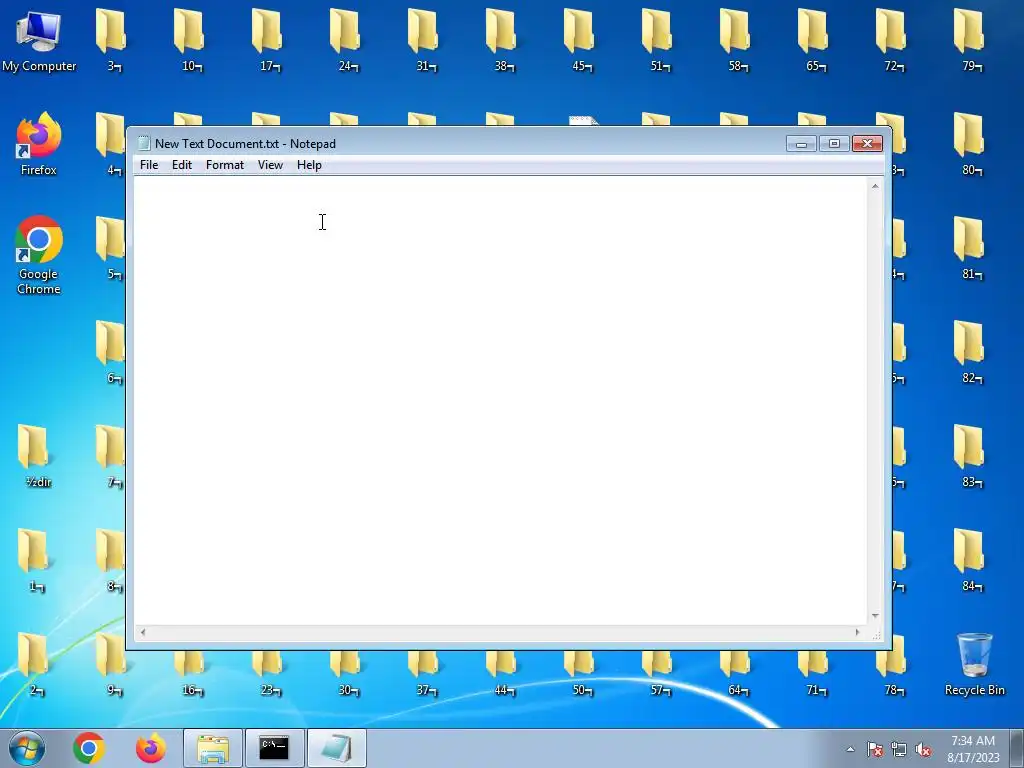Image resolution: width=1024 pixels, height=768 pixels.
Task: Select desktop folder labeled 9
Action: [112, 664]
